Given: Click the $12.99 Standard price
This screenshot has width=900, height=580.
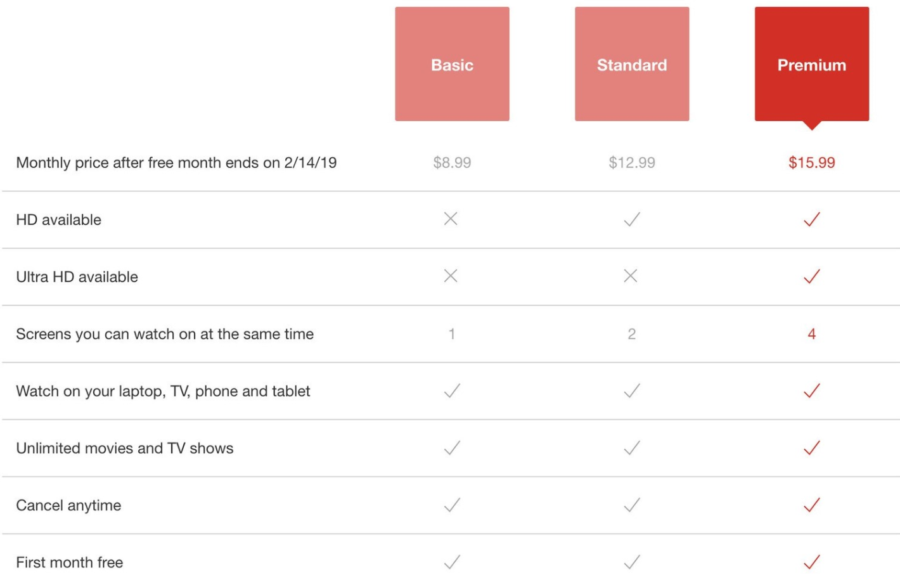Looking at the screenshot, I should click(631, 162).
